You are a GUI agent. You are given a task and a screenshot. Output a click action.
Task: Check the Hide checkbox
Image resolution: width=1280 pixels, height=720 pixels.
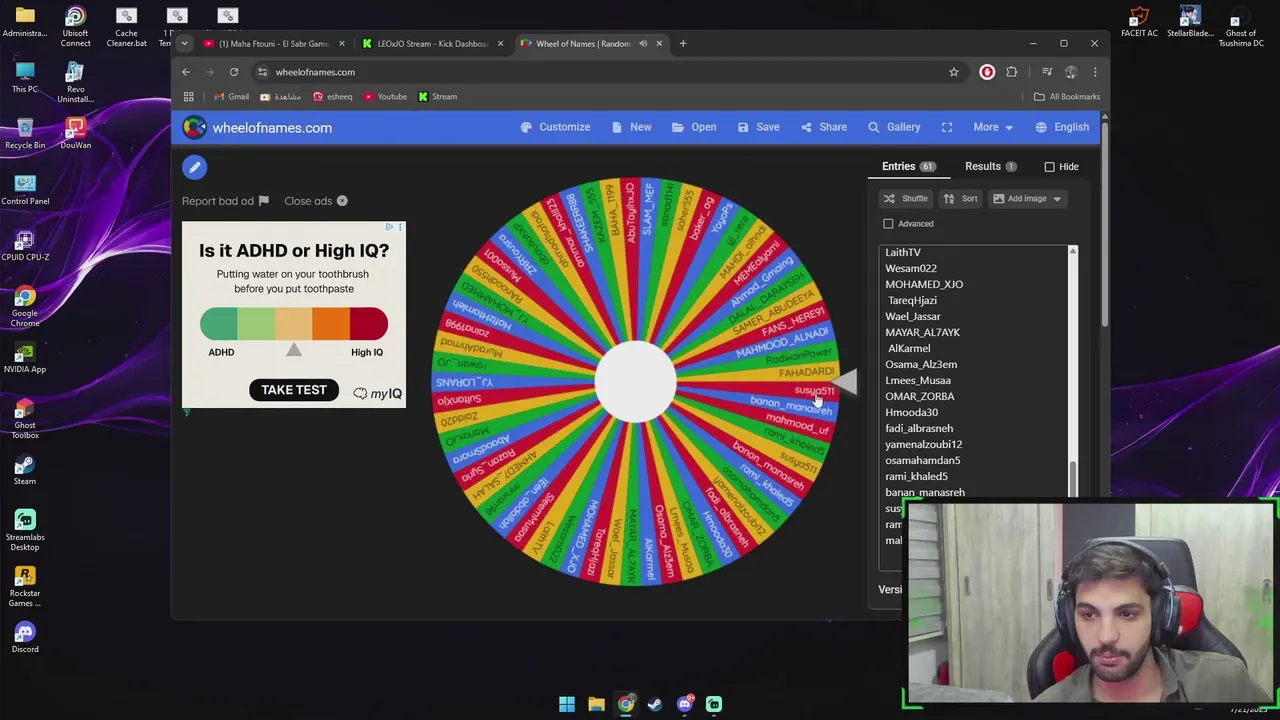1049,167
